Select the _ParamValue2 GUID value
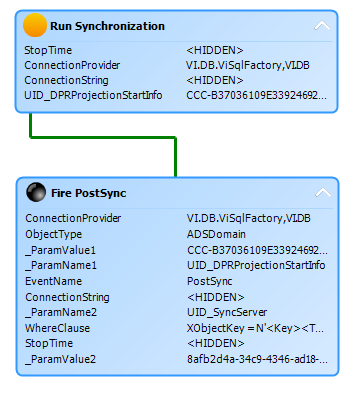Viewport: 363px width, 399px height. click(257, 359)
